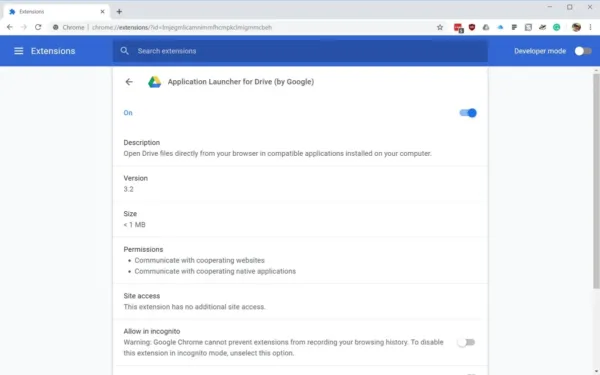Viewport: 600px width, 375px height.
Task: Select the Extensions browser tab
Action: pos(57,11)
